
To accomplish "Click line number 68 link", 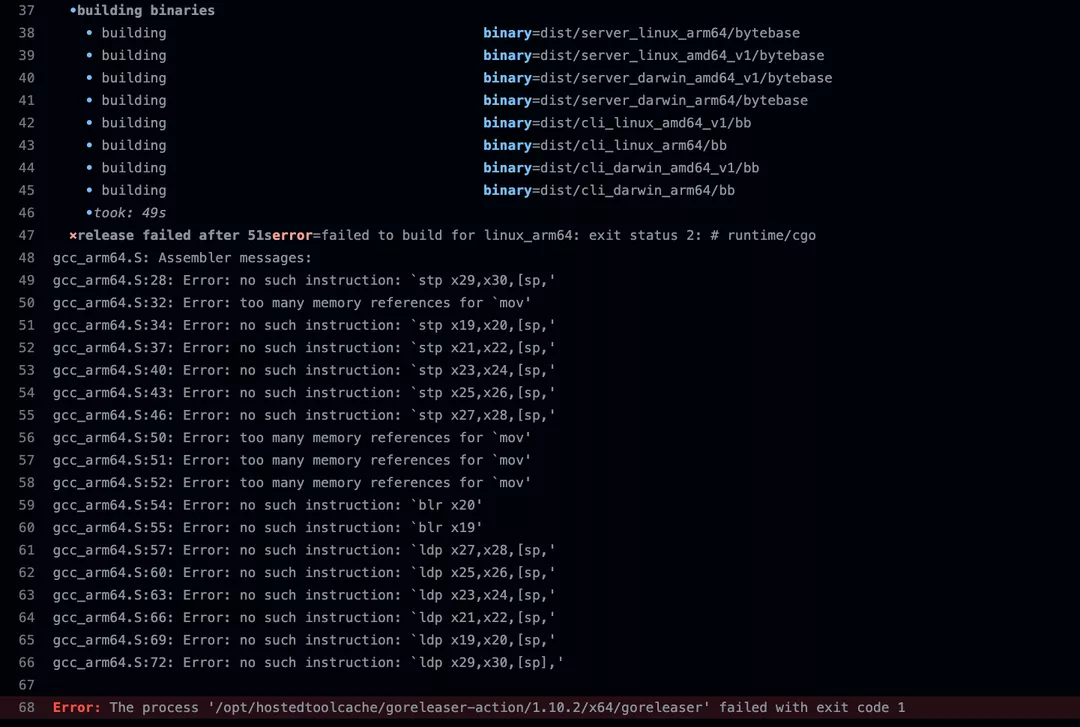I will [26, 707].
